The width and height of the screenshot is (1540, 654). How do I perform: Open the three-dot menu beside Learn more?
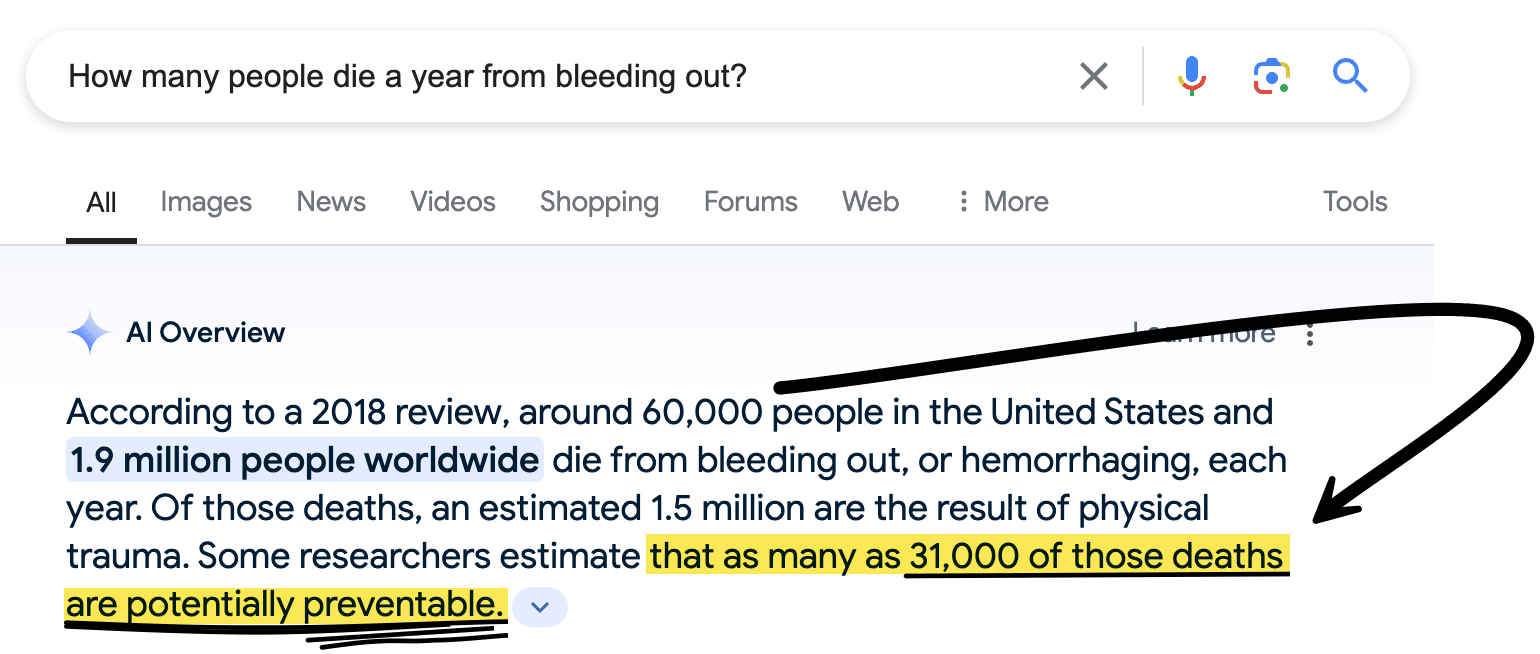point(1310,334)
